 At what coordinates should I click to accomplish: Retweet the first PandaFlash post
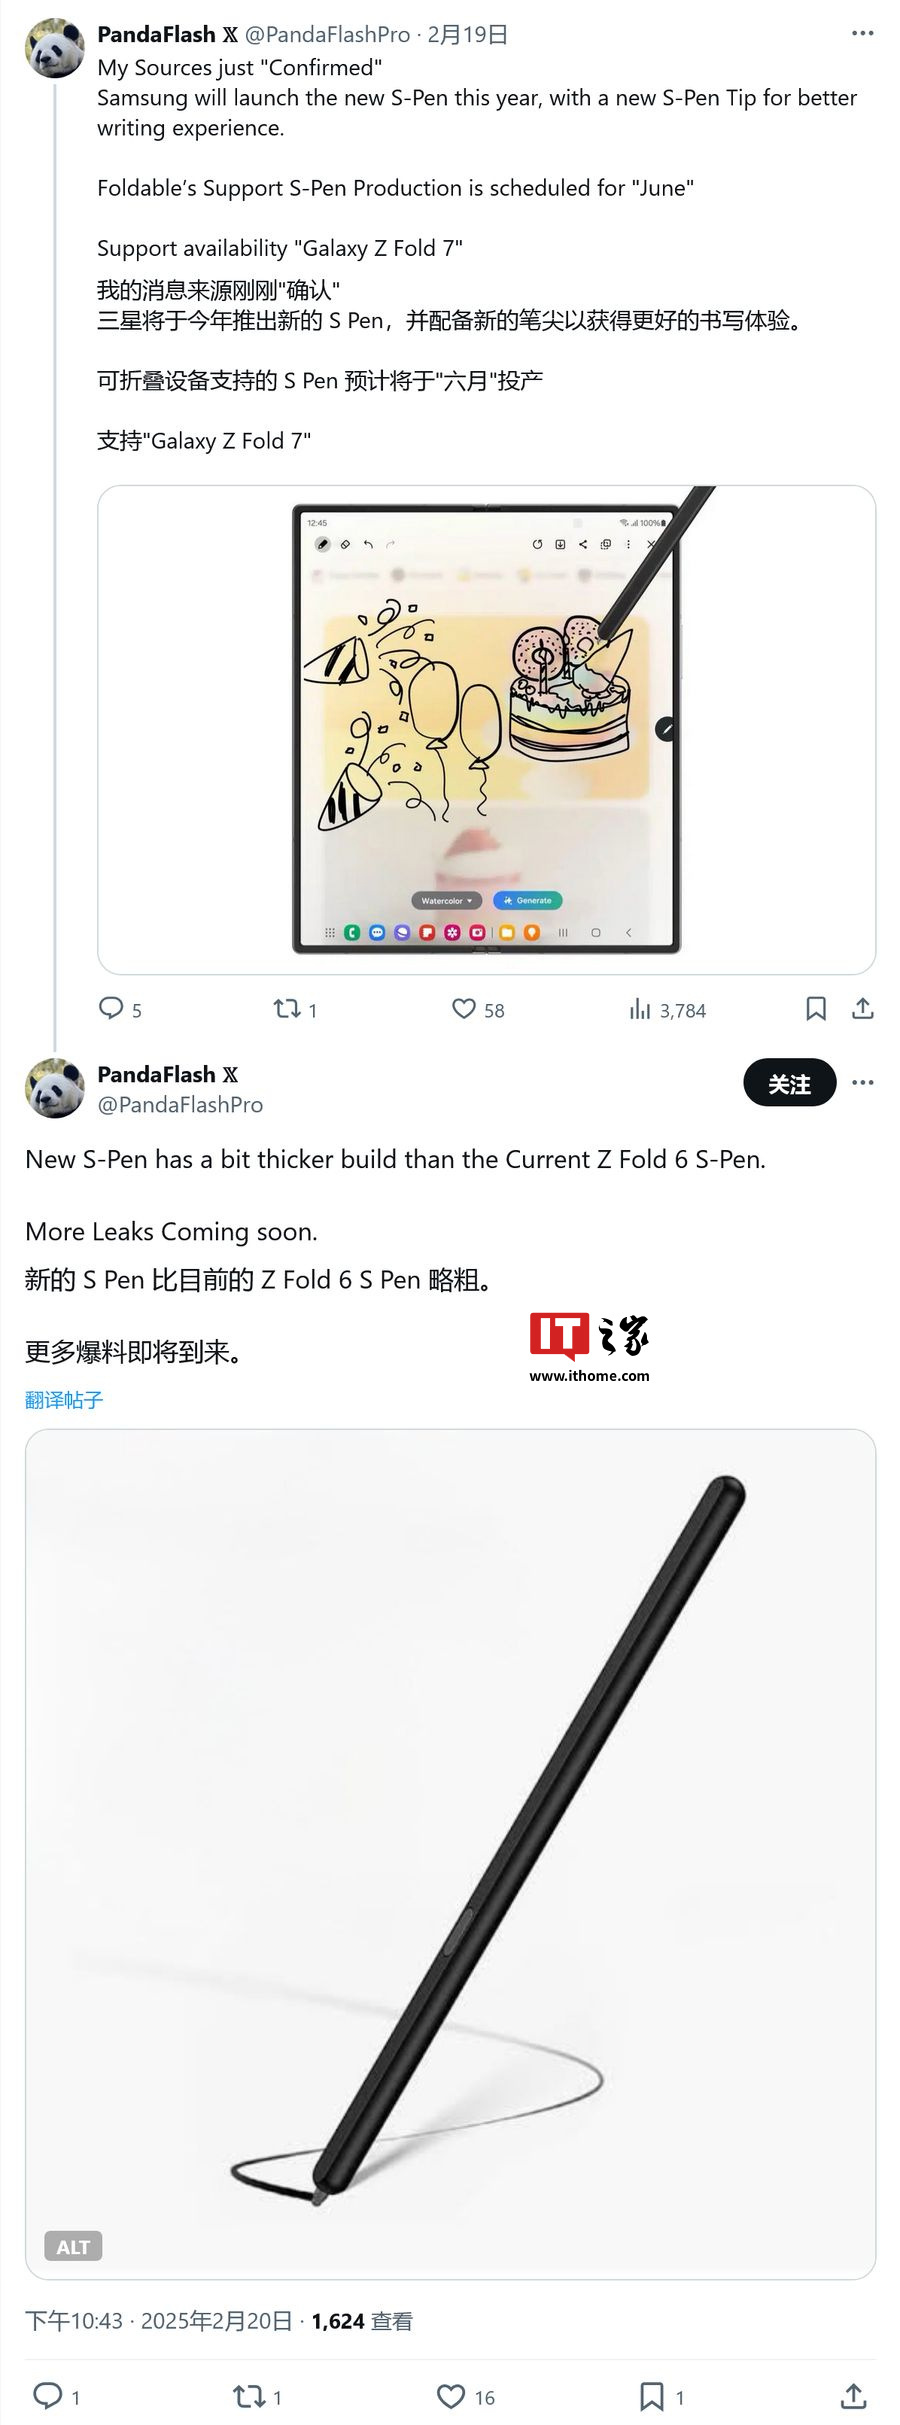(295, 1009)
